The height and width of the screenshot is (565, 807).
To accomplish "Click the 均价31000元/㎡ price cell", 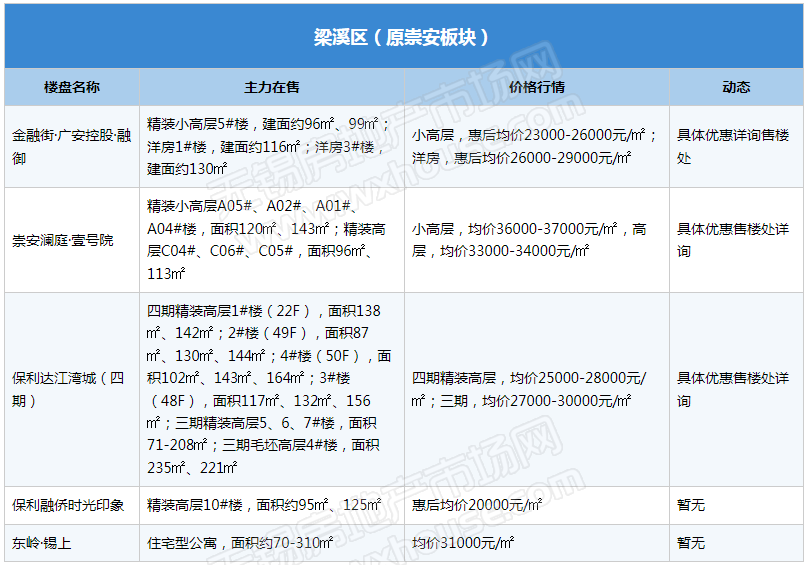I will coord(463,543).
